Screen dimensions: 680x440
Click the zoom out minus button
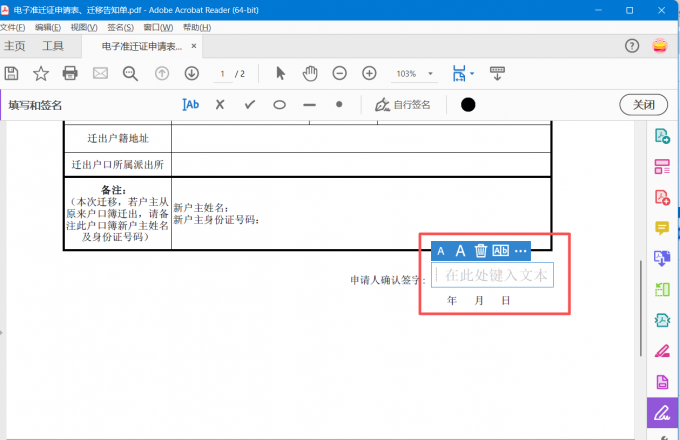[x=340, y=73]
